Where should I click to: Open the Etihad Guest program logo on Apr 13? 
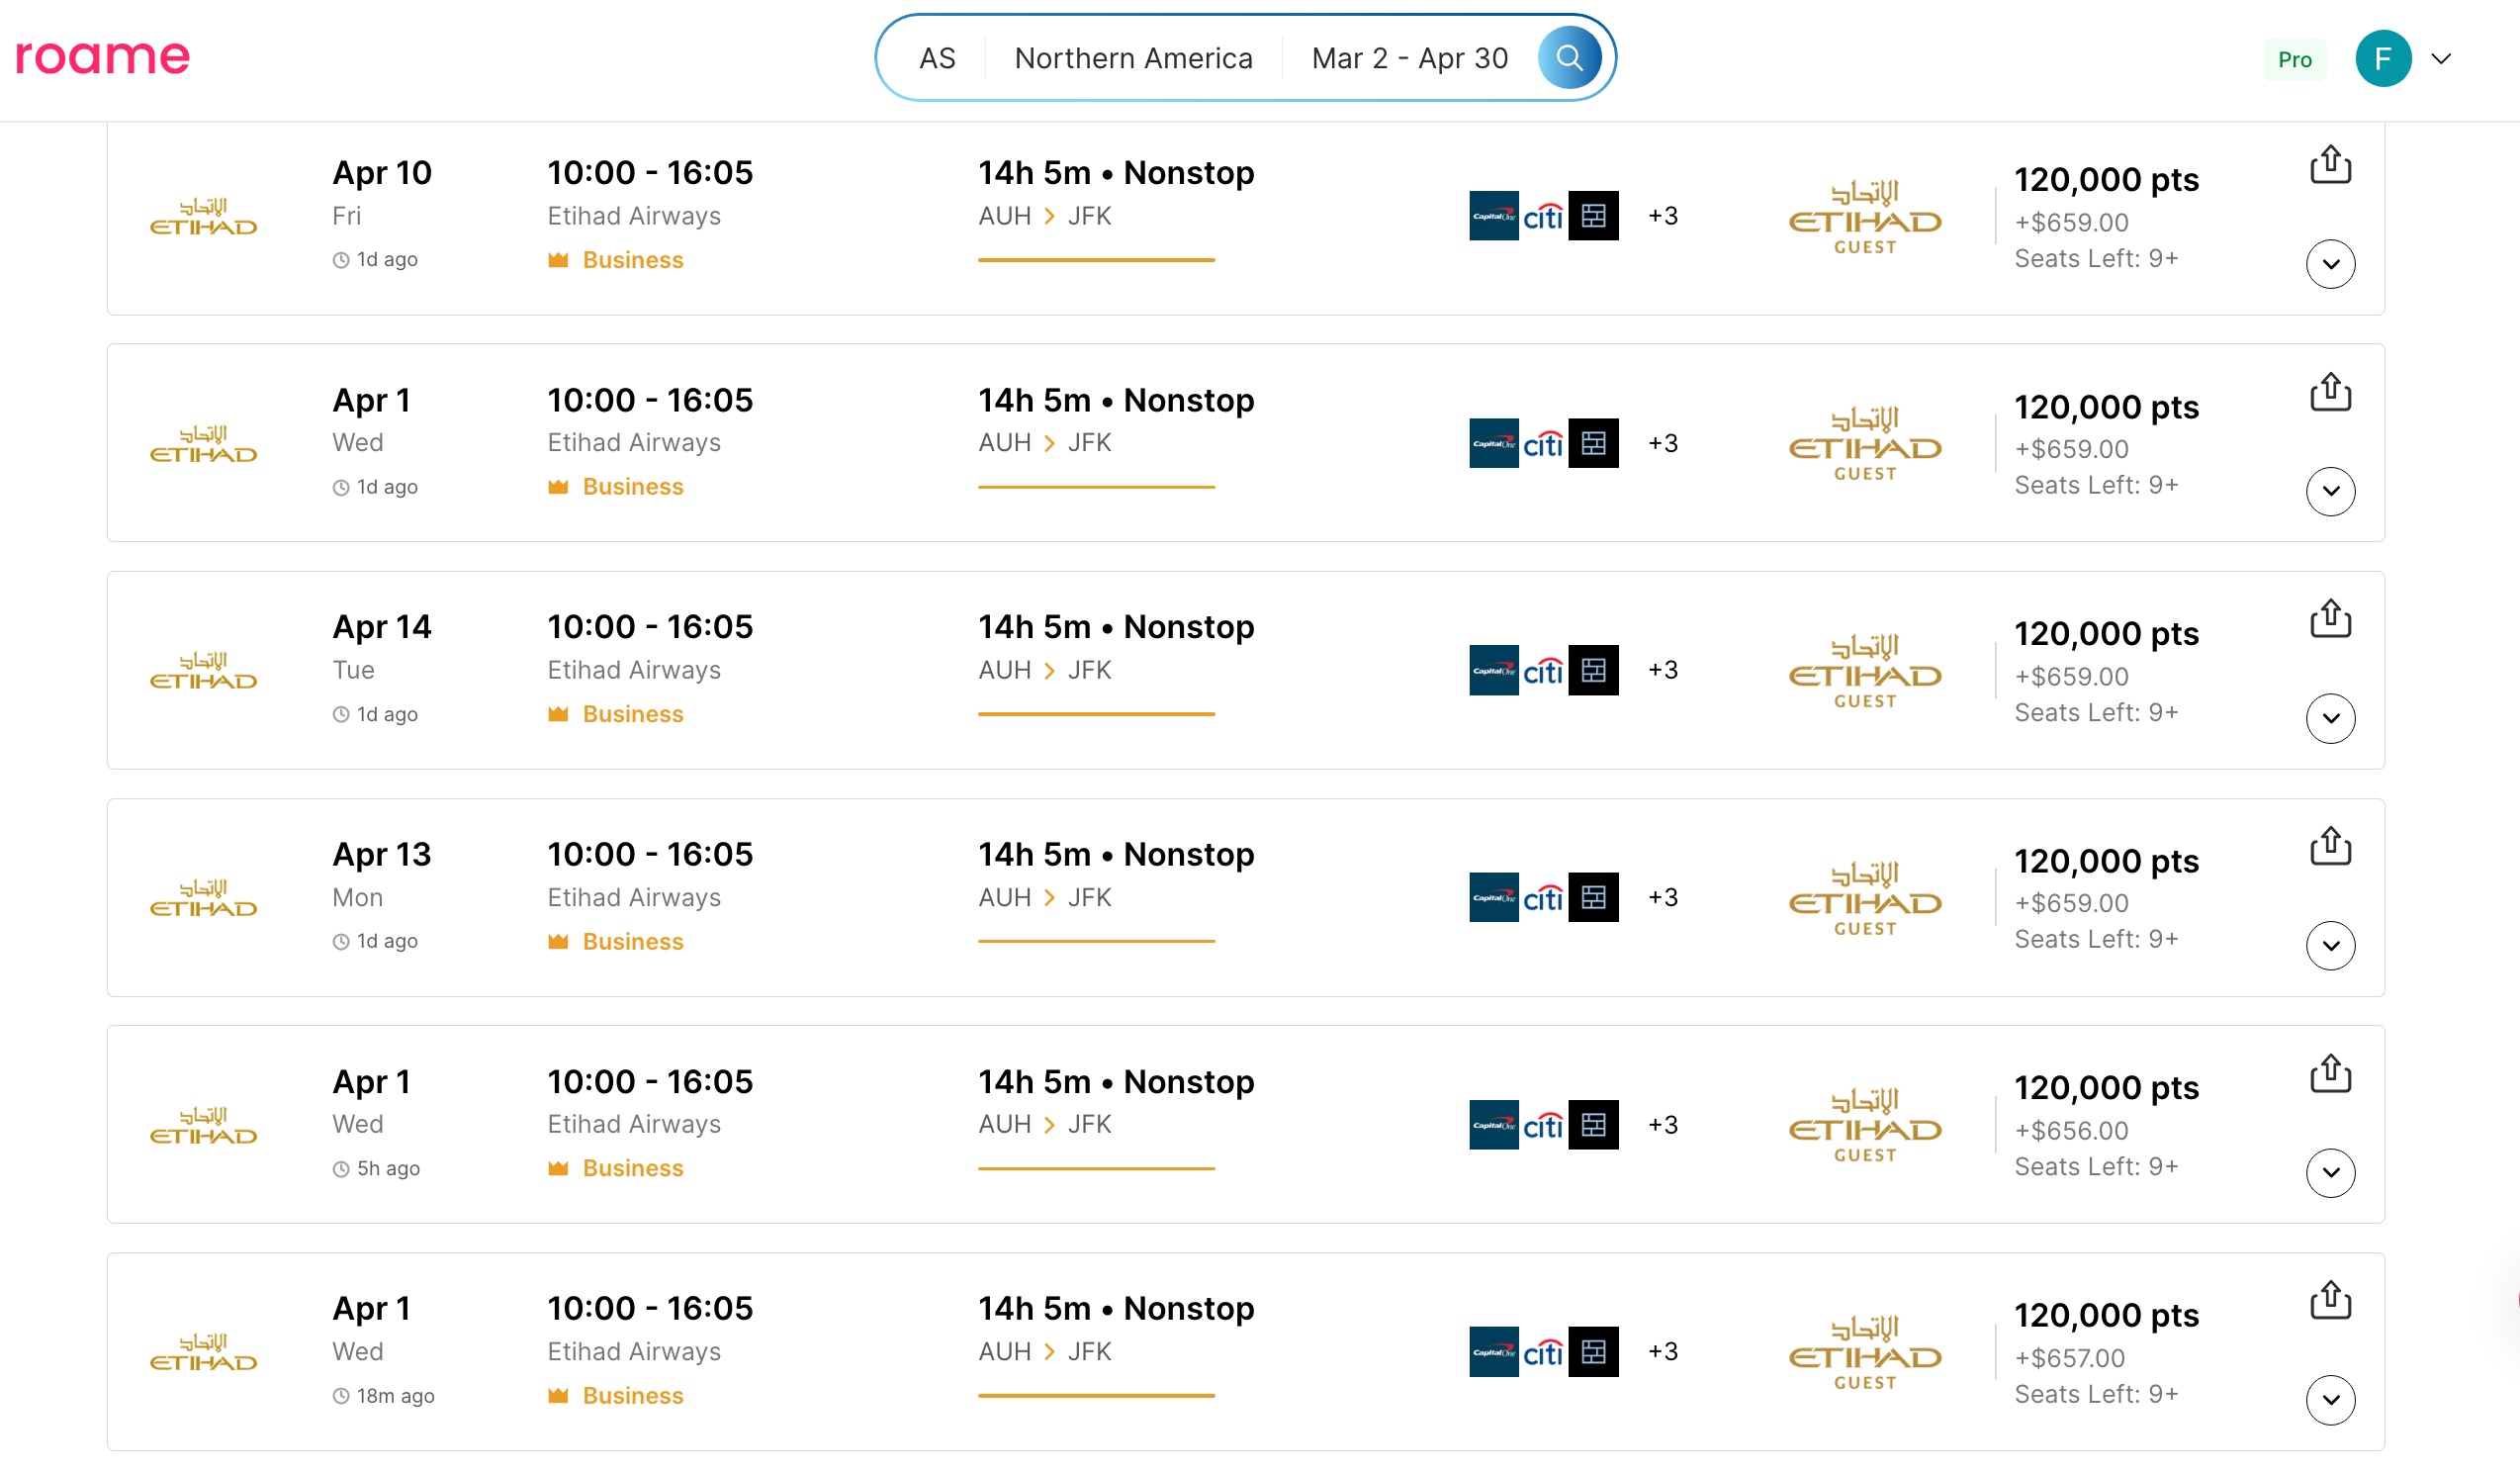pyautogui.click(x=1862, y=897)
